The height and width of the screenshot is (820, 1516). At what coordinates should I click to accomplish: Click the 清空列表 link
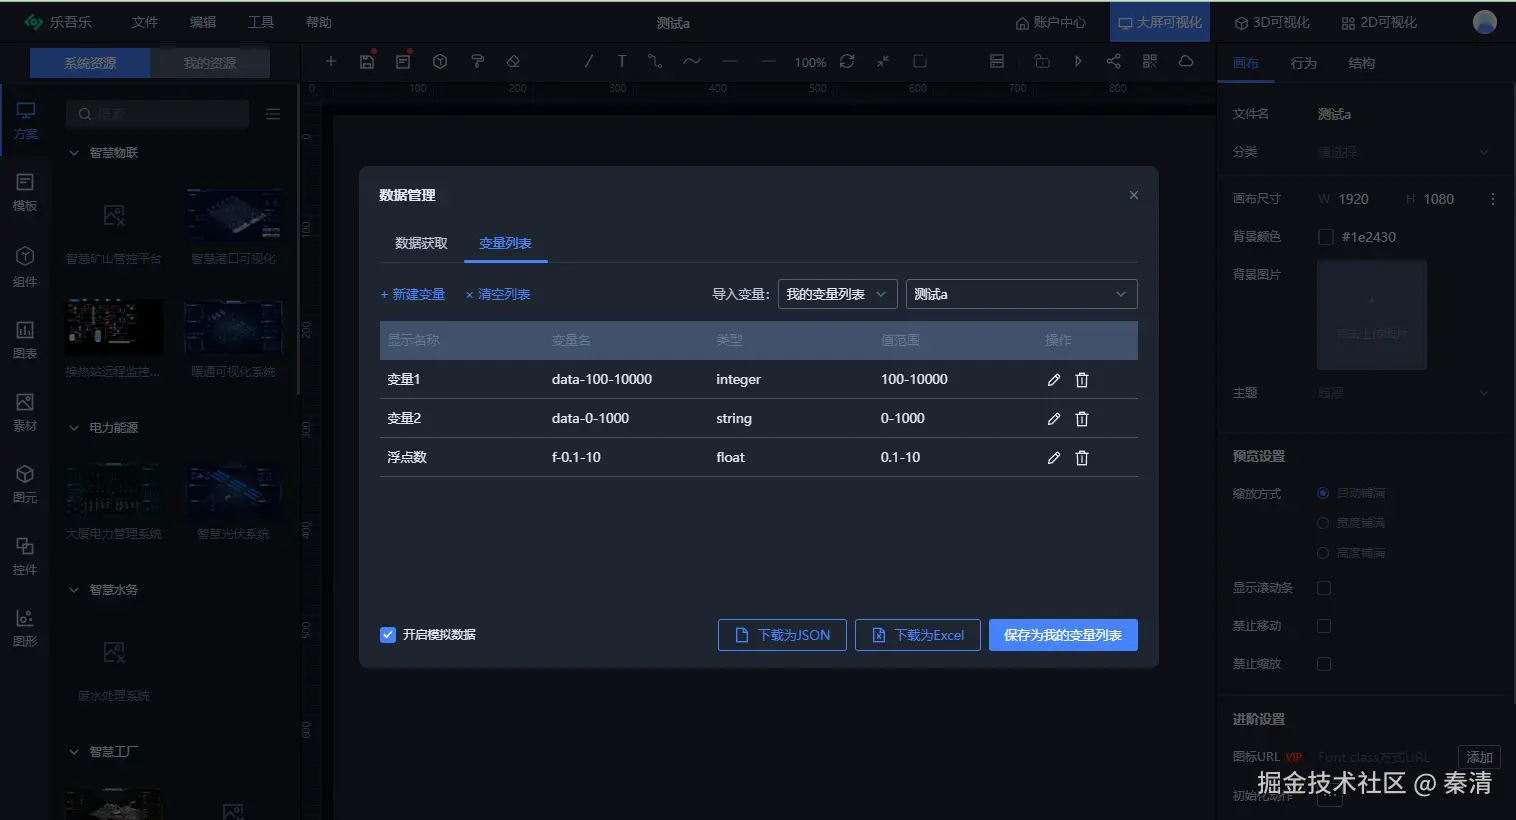498,295
